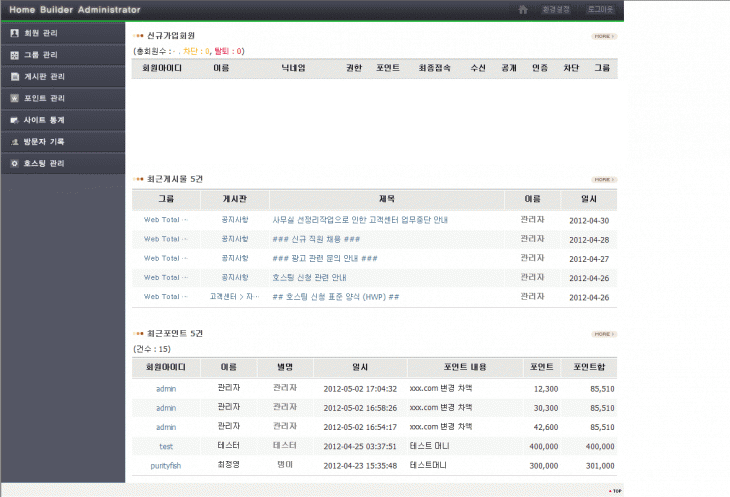Jump to top using TOP link
Viewport: 730px width, 497px height.
click(x=615, y=491)
